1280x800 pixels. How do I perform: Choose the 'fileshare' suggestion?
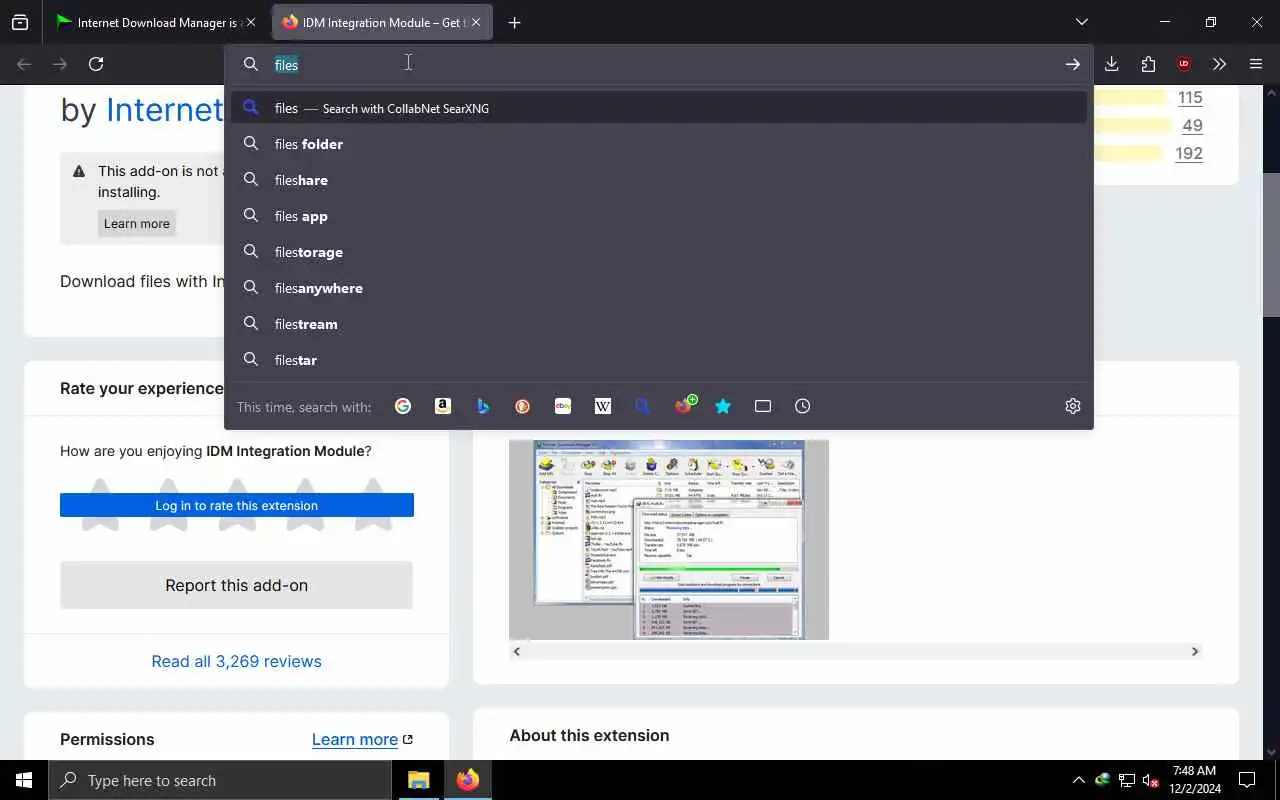pos(659,180)
